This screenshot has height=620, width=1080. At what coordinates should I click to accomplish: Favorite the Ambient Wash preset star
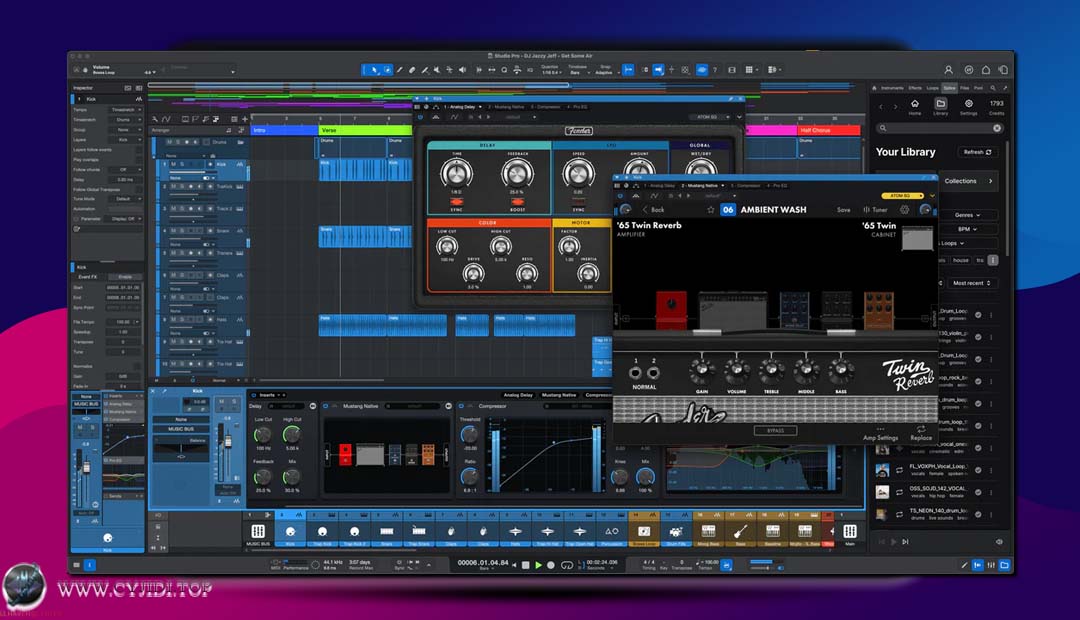[x=710, y=210]
